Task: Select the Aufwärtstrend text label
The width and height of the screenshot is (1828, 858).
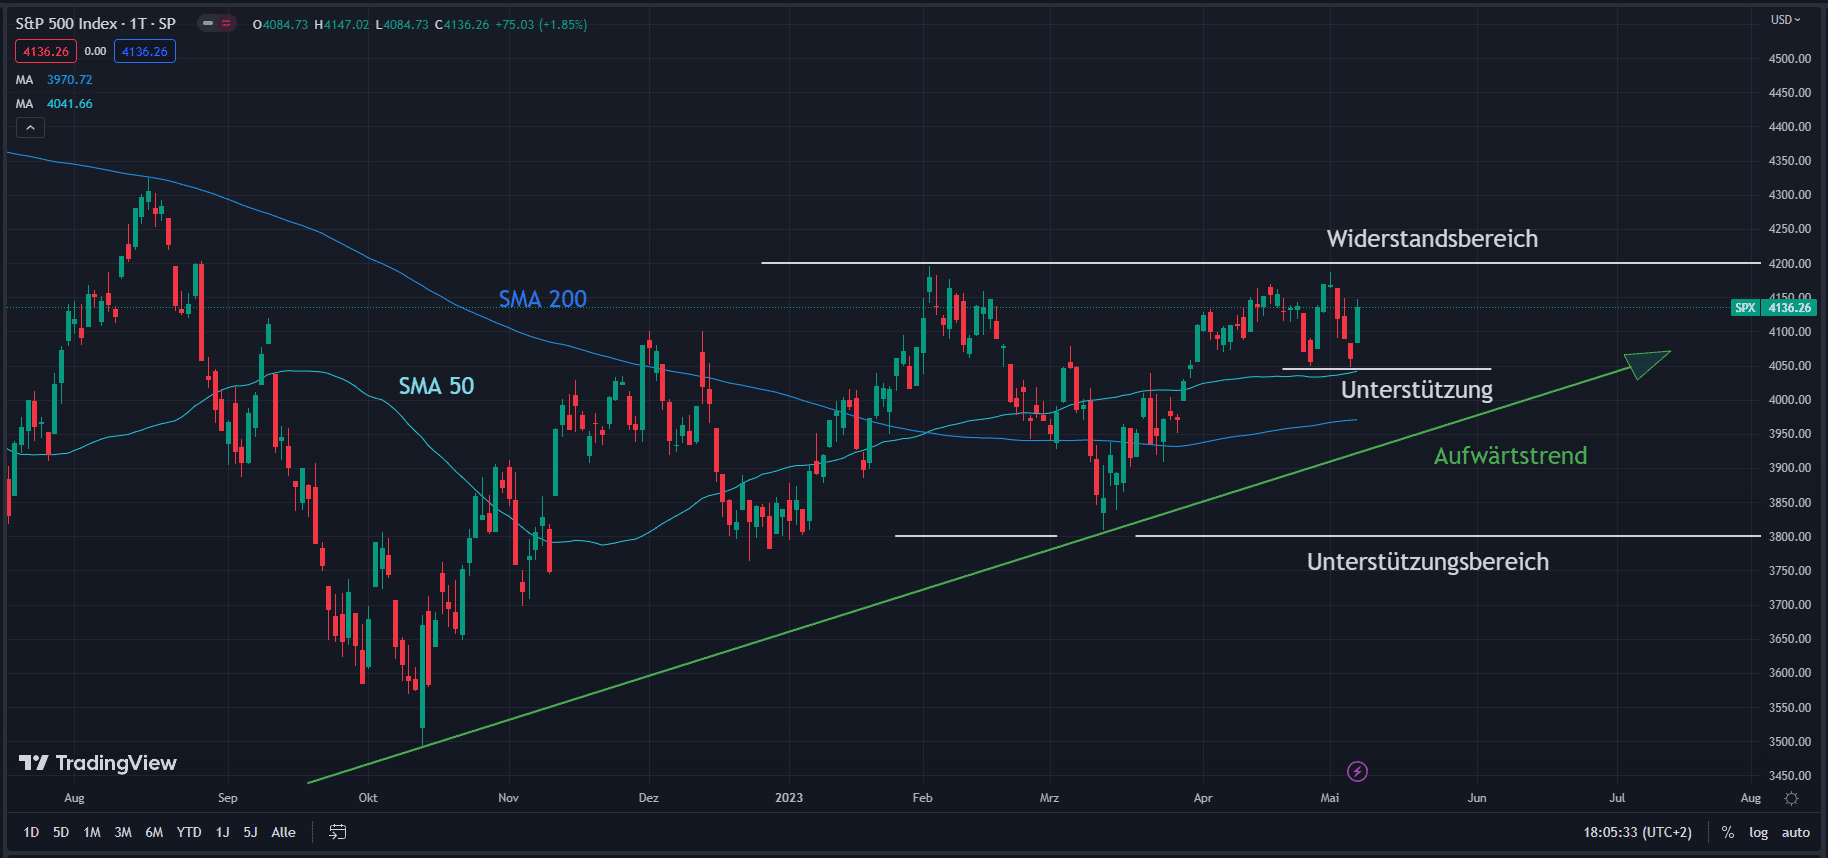Action: tap(1510, 455)
